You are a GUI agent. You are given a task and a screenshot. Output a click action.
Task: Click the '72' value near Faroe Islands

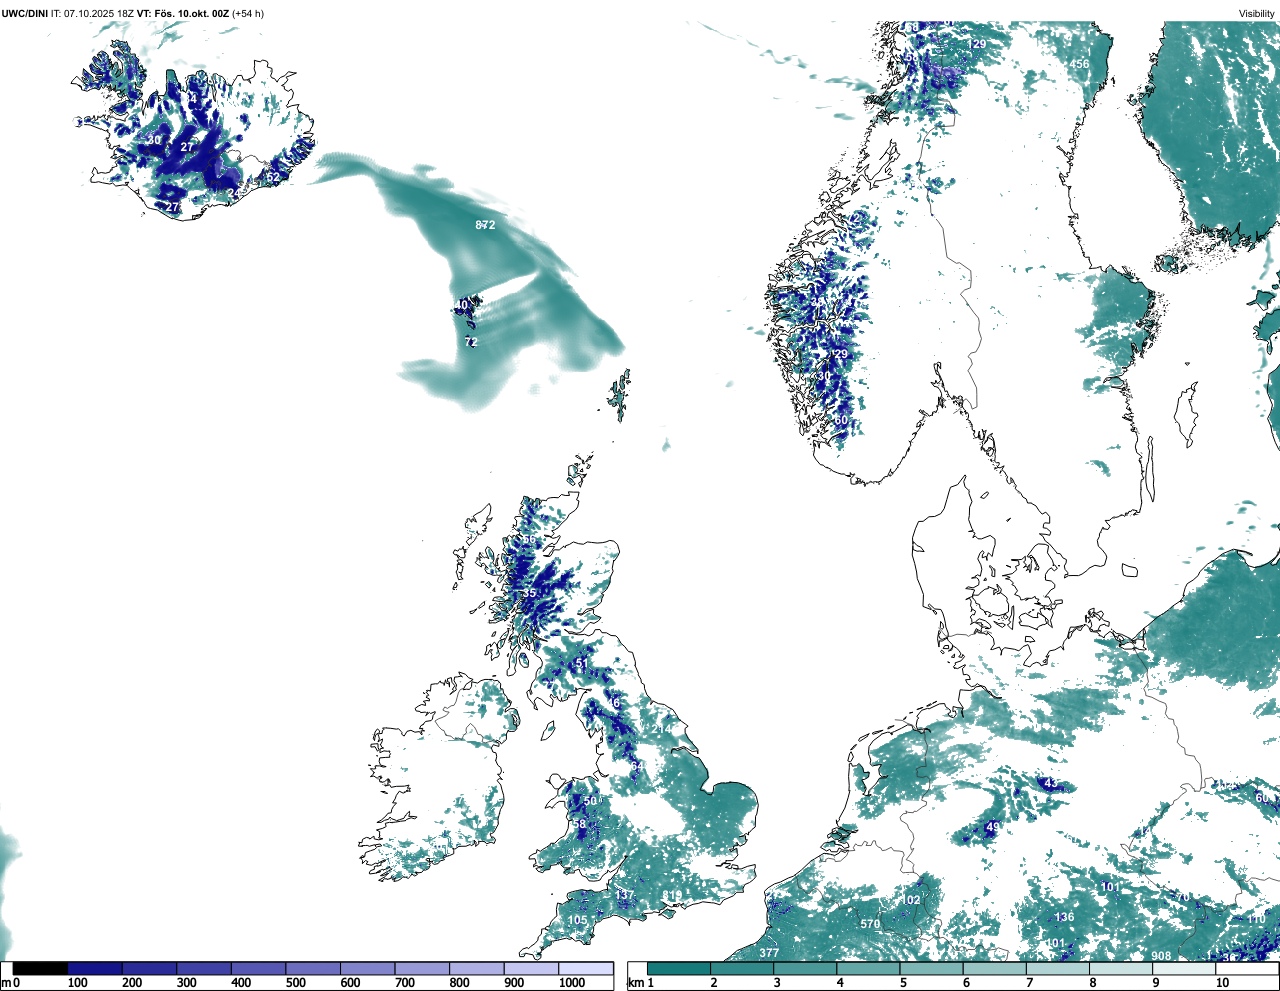[471, 342]
